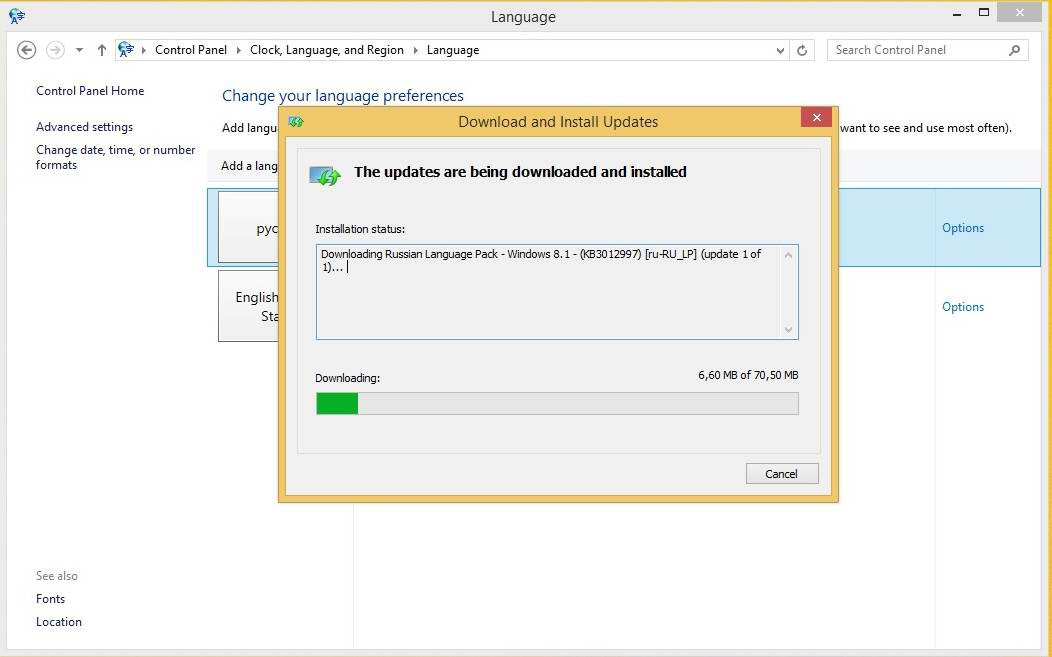Image resolution: width=1052 pixels, height=657 pixels.
Task: Expand the address bar history dropdown
Action: [781, 50]
